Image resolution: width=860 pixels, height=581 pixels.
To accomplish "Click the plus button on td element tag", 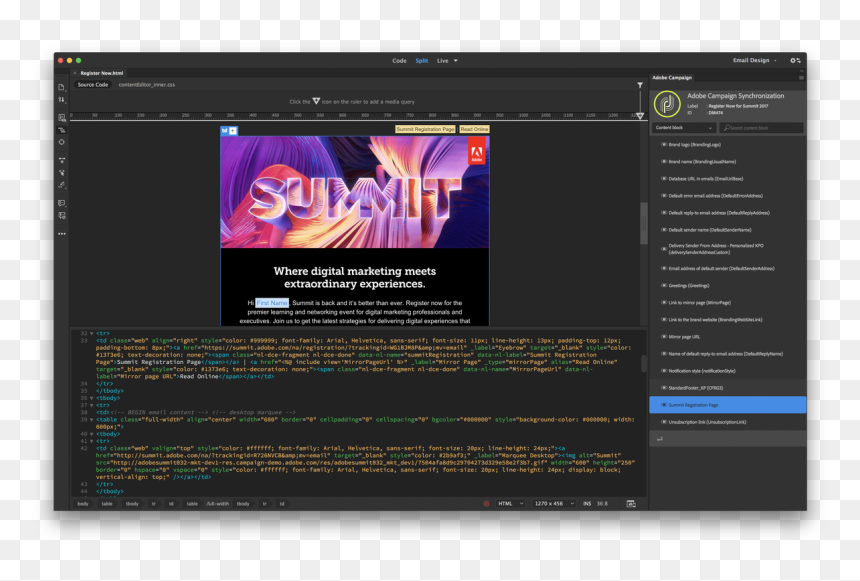I will point(233,131).
